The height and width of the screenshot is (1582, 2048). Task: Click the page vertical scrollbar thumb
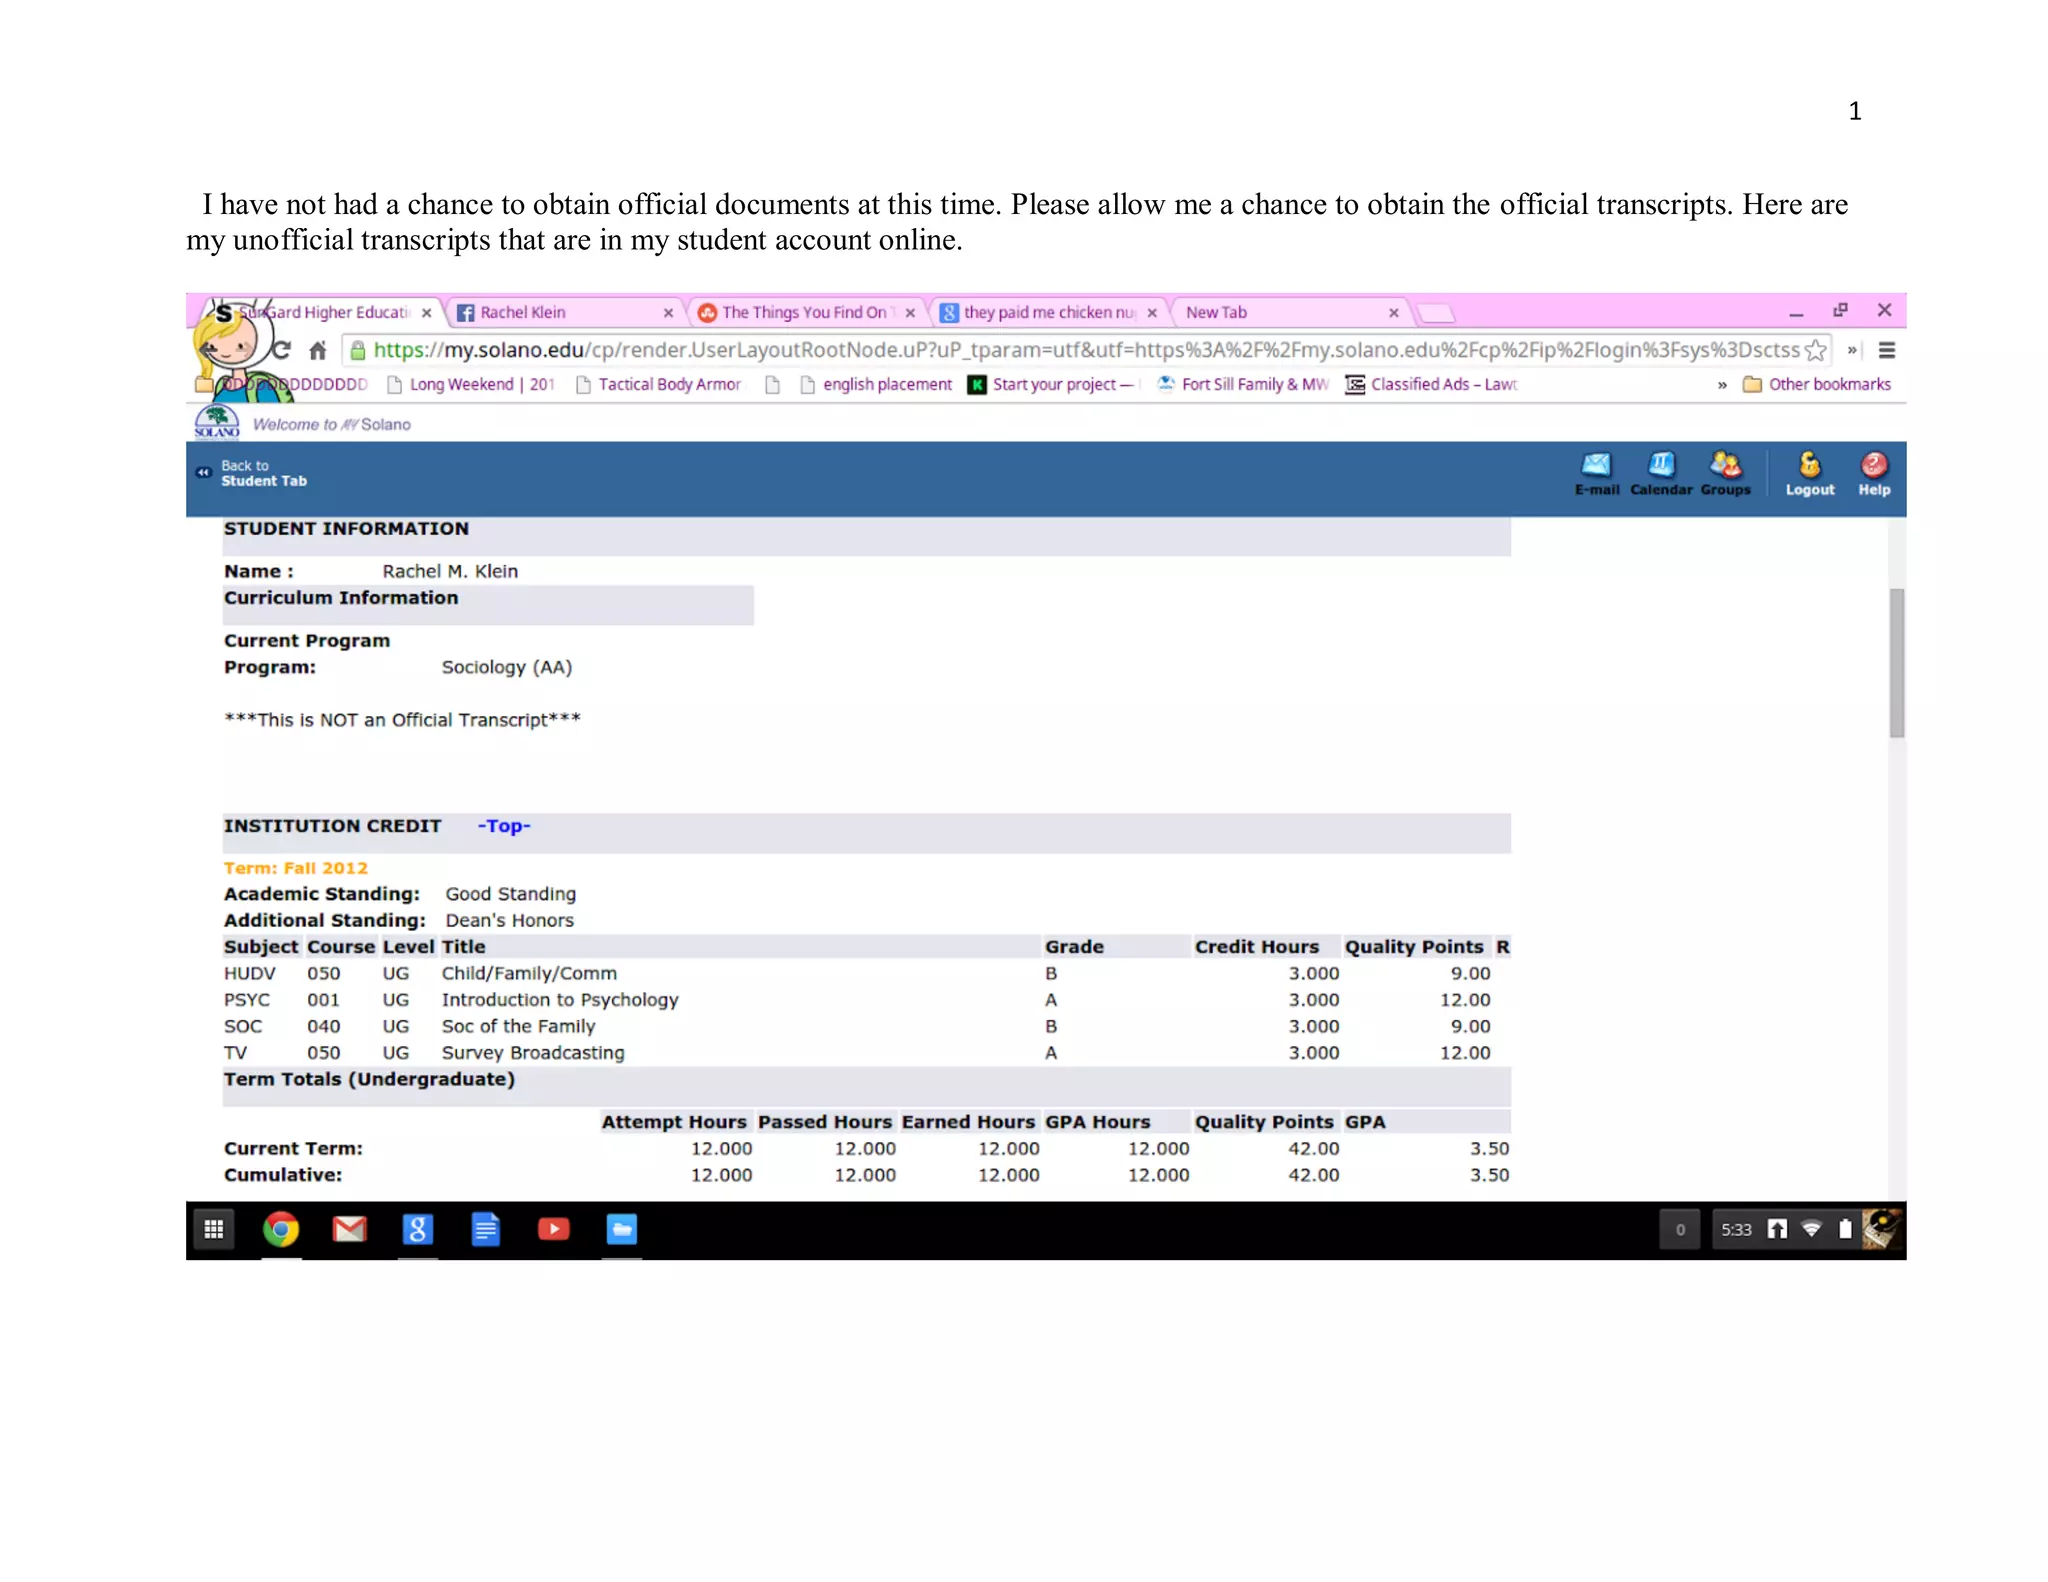(x=1896, y=662)
